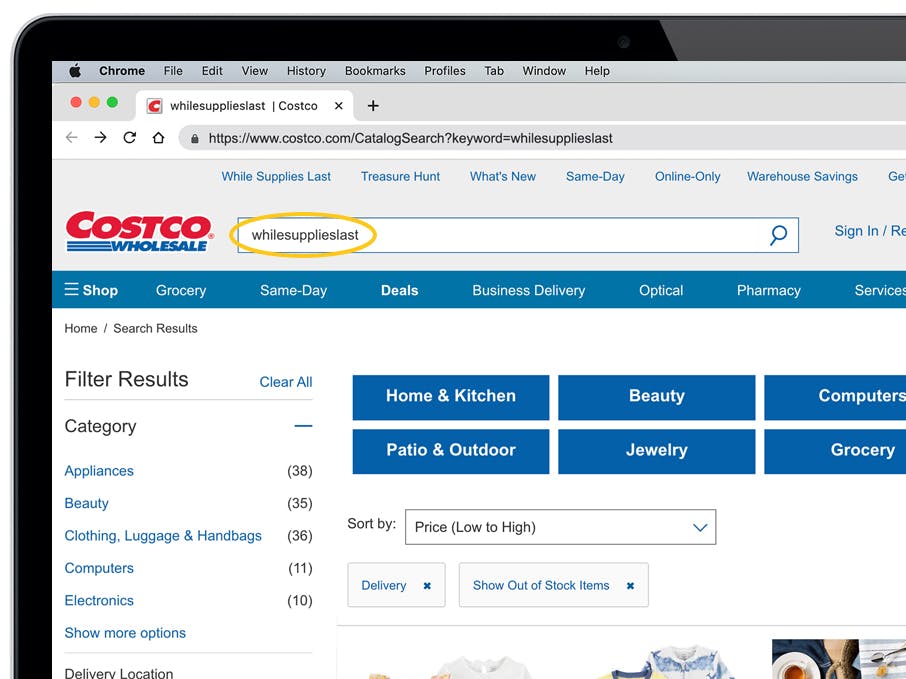Viewport: 906px width, 679px height.
Task: Click inside the search input field
Action: [450, 234]
